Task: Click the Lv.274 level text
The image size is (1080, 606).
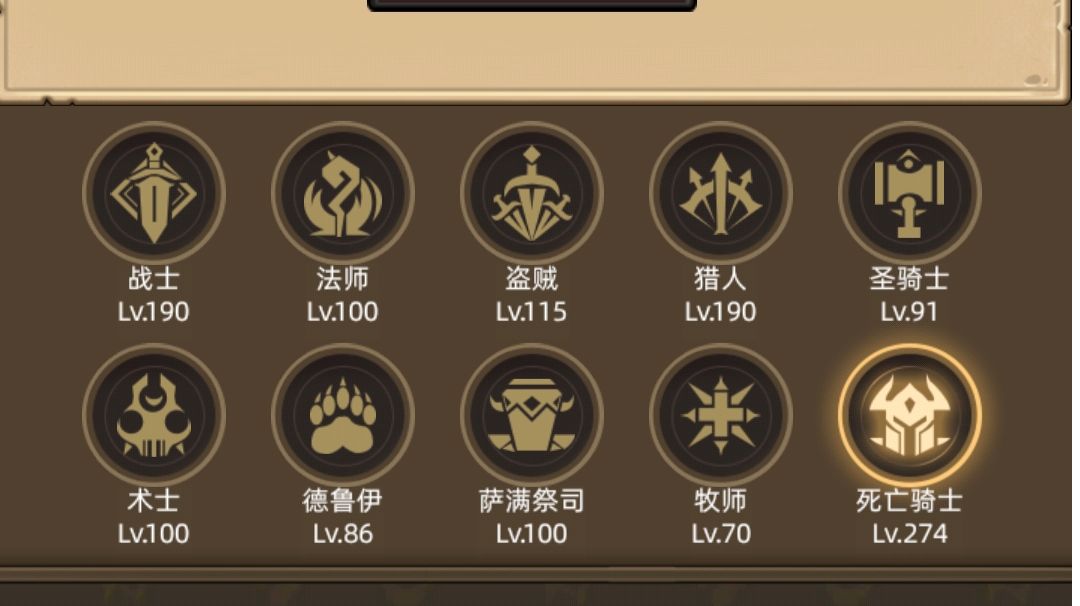Action: point(910,534)
